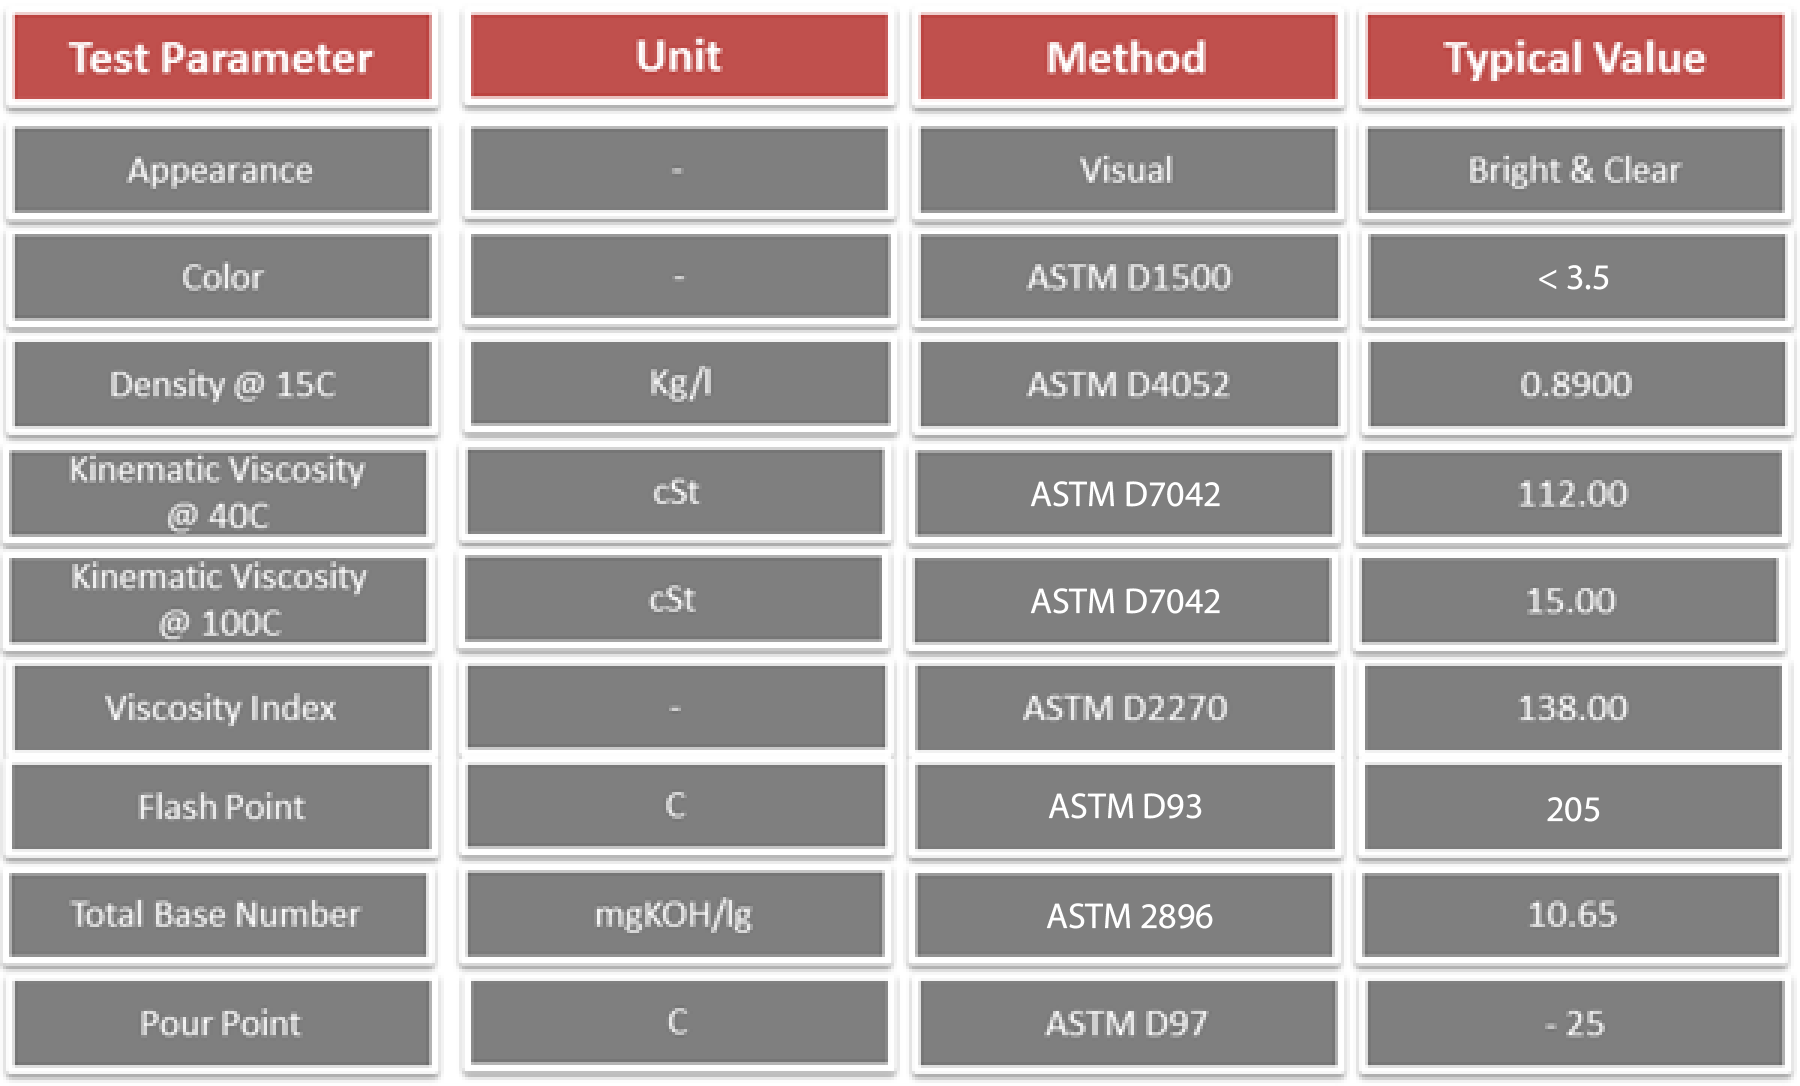Viewport: 1800px width, 1086px height.
Task: Select the 0.8900 density value cell
Action: 1575,384
